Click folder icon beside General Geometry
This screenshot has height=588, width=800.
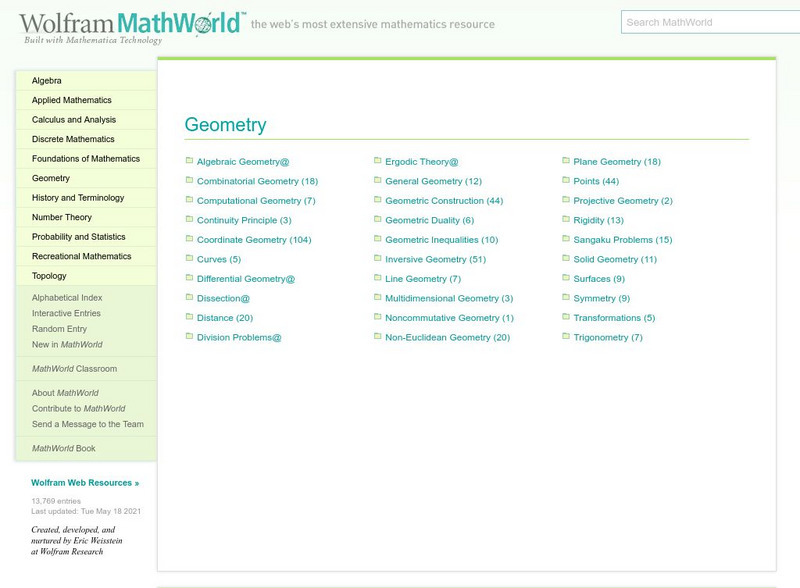(x=378, y=180)
